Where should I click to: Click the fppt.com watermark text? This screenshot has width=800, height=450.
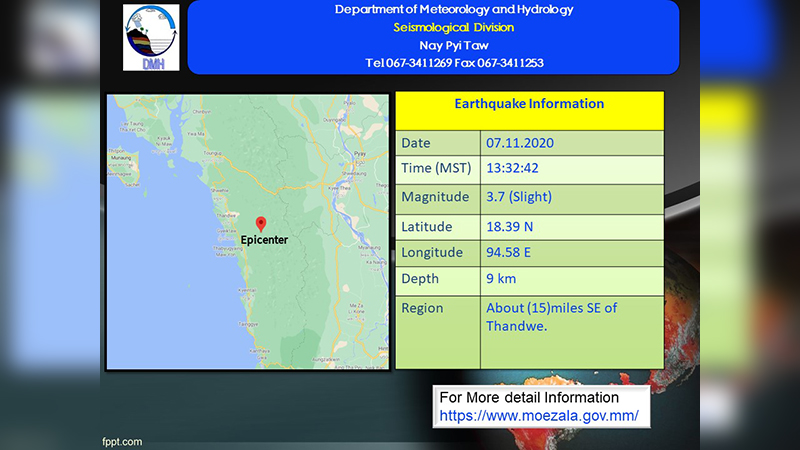[x=122, y=442]
